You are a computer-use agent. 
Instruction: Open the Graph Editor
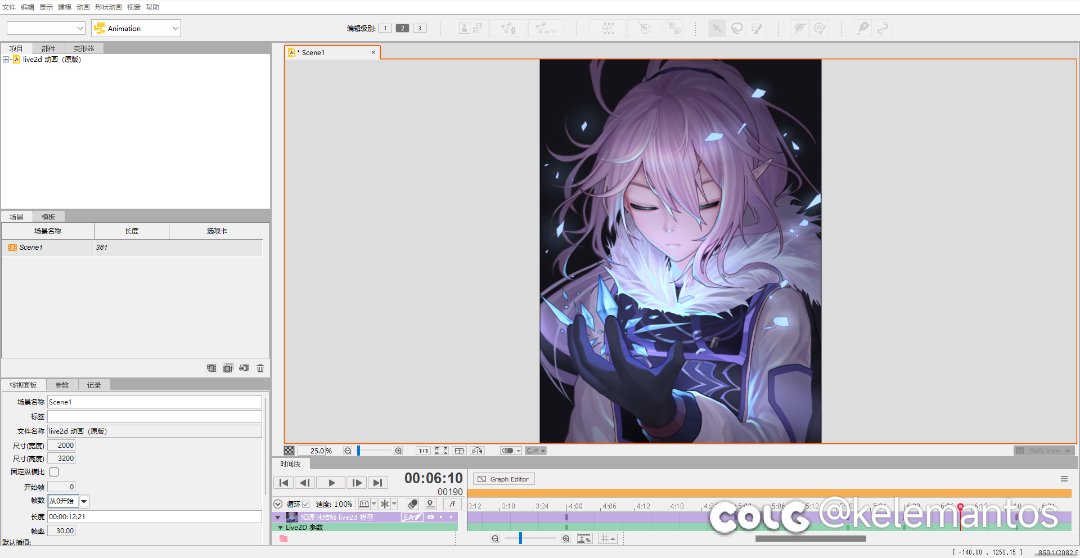[503, 479]
